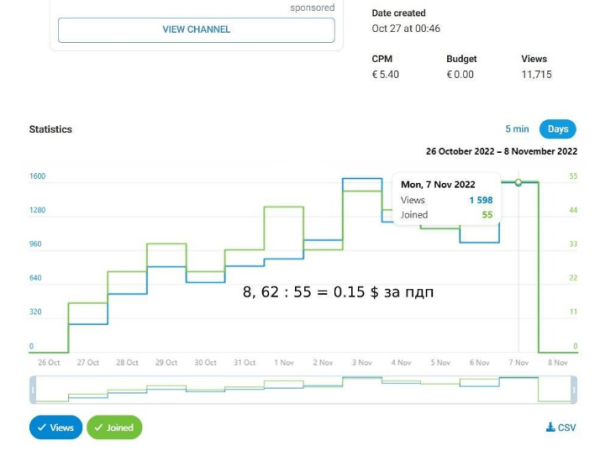Viewport: 600px width, 456px height.
Task: Toggle the Joined series off
Action: (x=114, y=428)
